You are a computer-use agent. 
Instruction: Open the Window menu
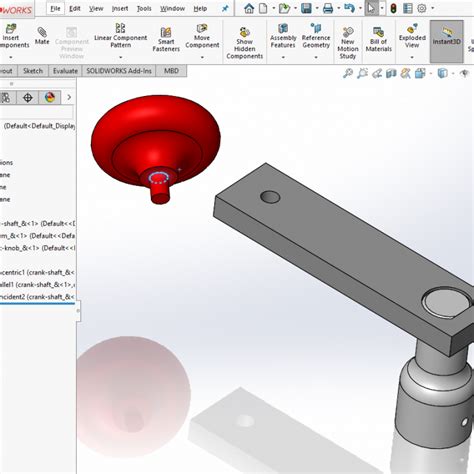click(x=172, y=9)
